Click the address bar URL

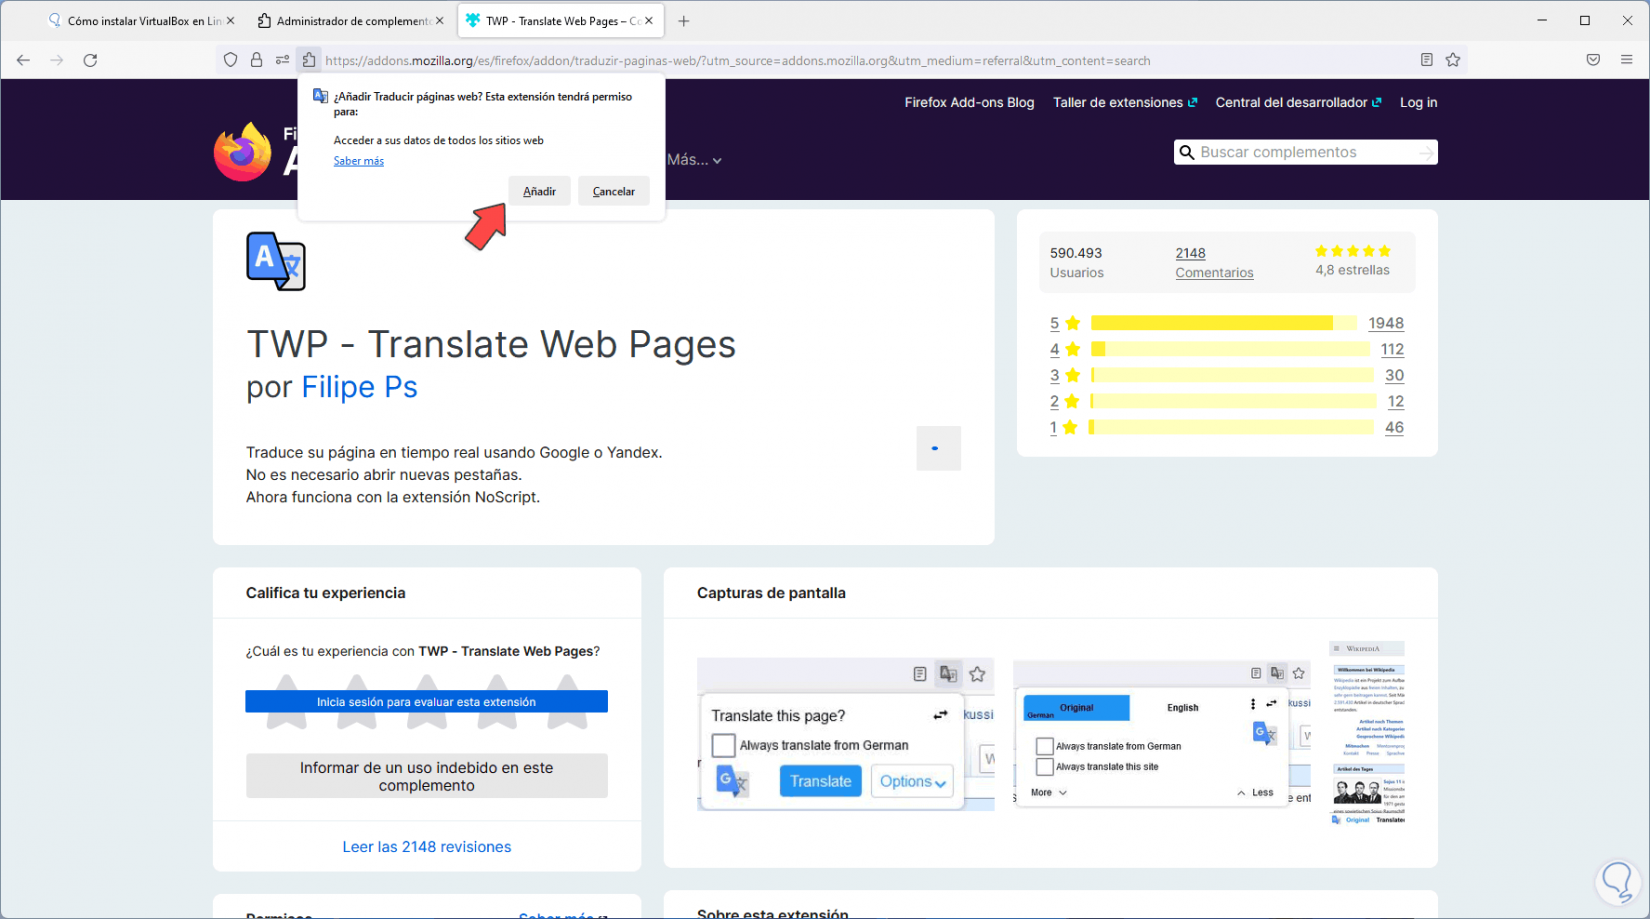[738, 60]
